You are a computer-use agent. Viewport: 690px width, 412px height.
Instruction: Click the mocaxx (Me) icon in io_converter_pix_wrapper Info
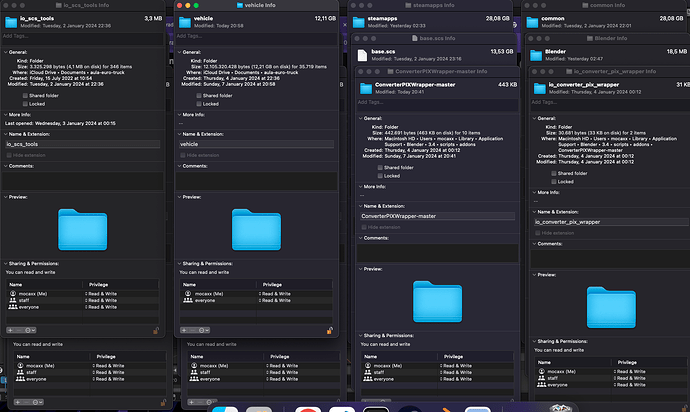[542, 372]
